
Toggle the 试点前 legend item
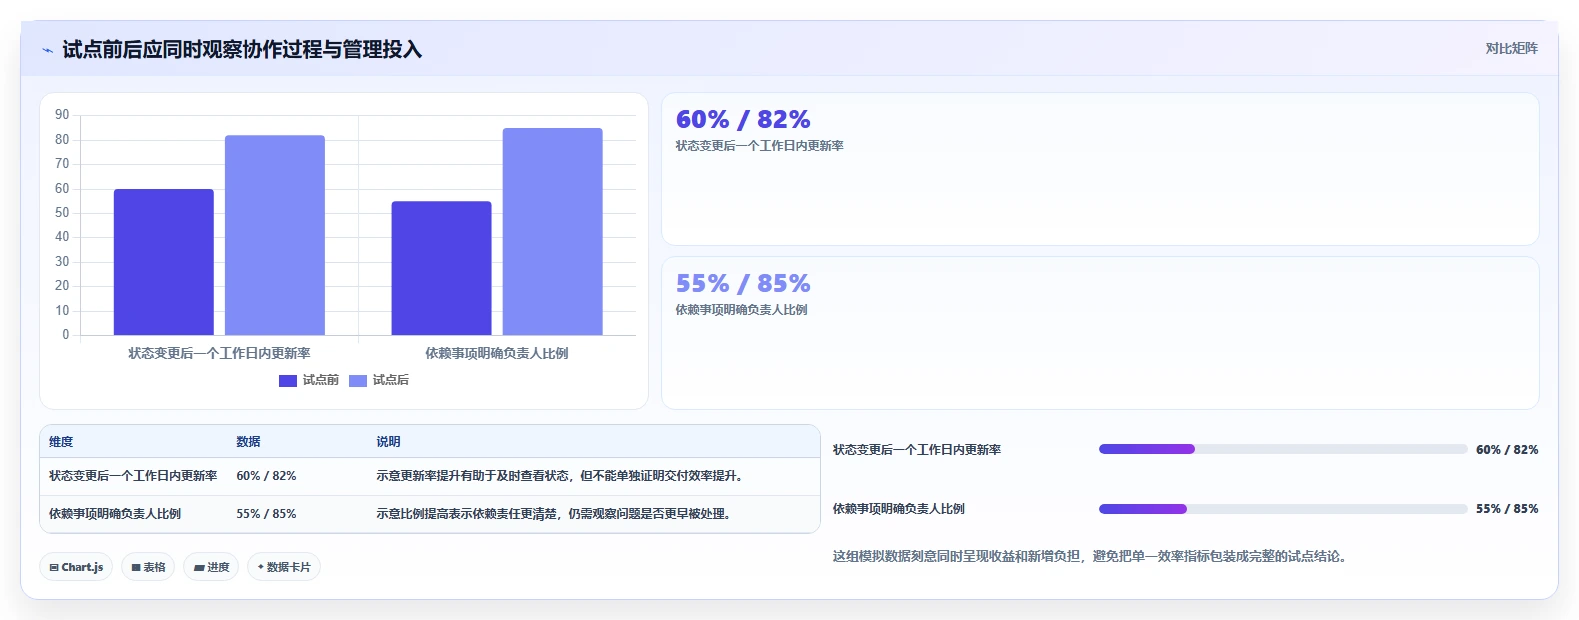[309, 380]
